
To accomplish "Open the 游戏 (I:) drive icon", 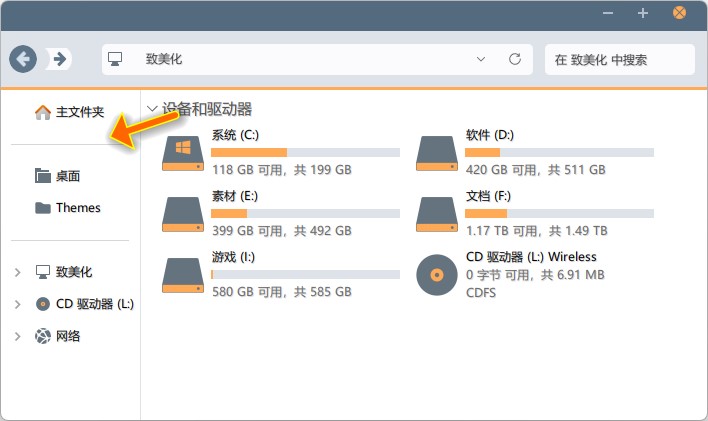I will 183,273.
